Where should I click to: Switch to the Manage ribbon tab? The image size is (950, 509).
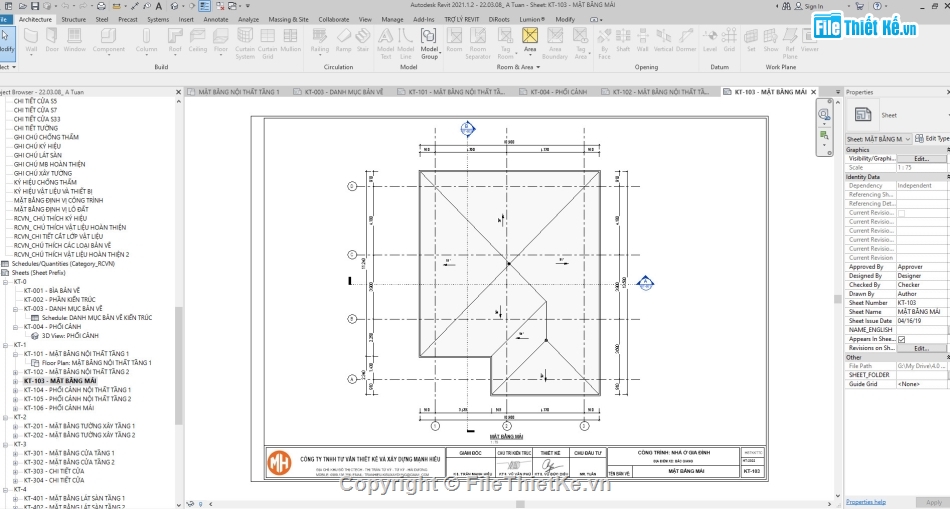click(x=392, y=19)
